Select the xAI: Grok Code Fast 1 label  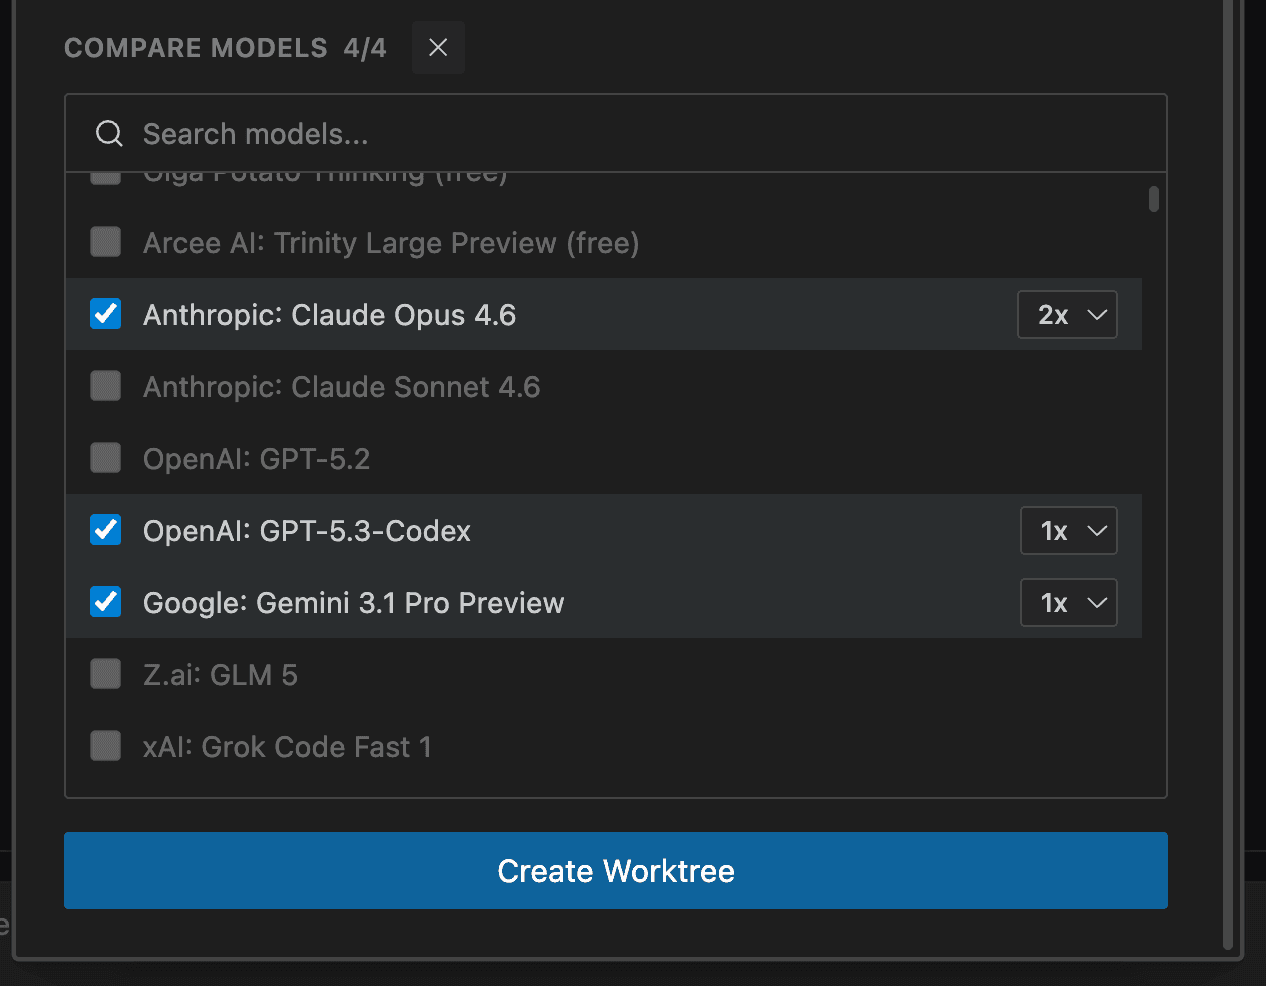pyautogui.click(x=287, y=746)
